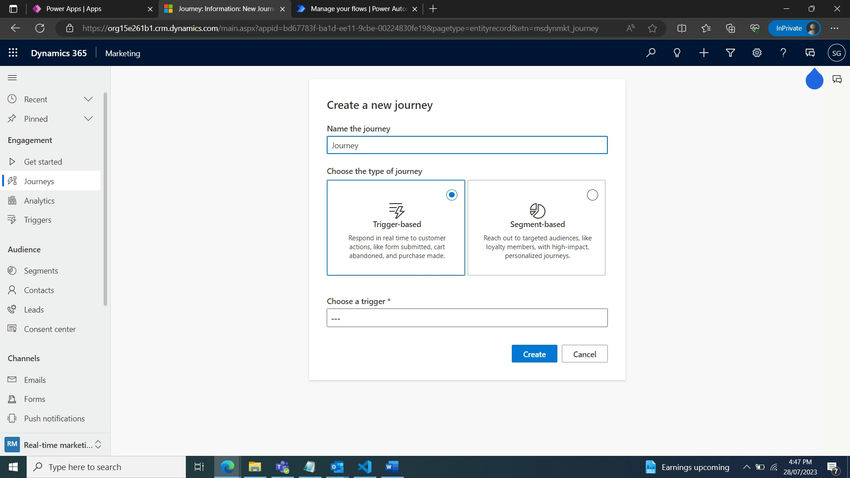Click the search magnifier in Dynamics header

(651, 53)
